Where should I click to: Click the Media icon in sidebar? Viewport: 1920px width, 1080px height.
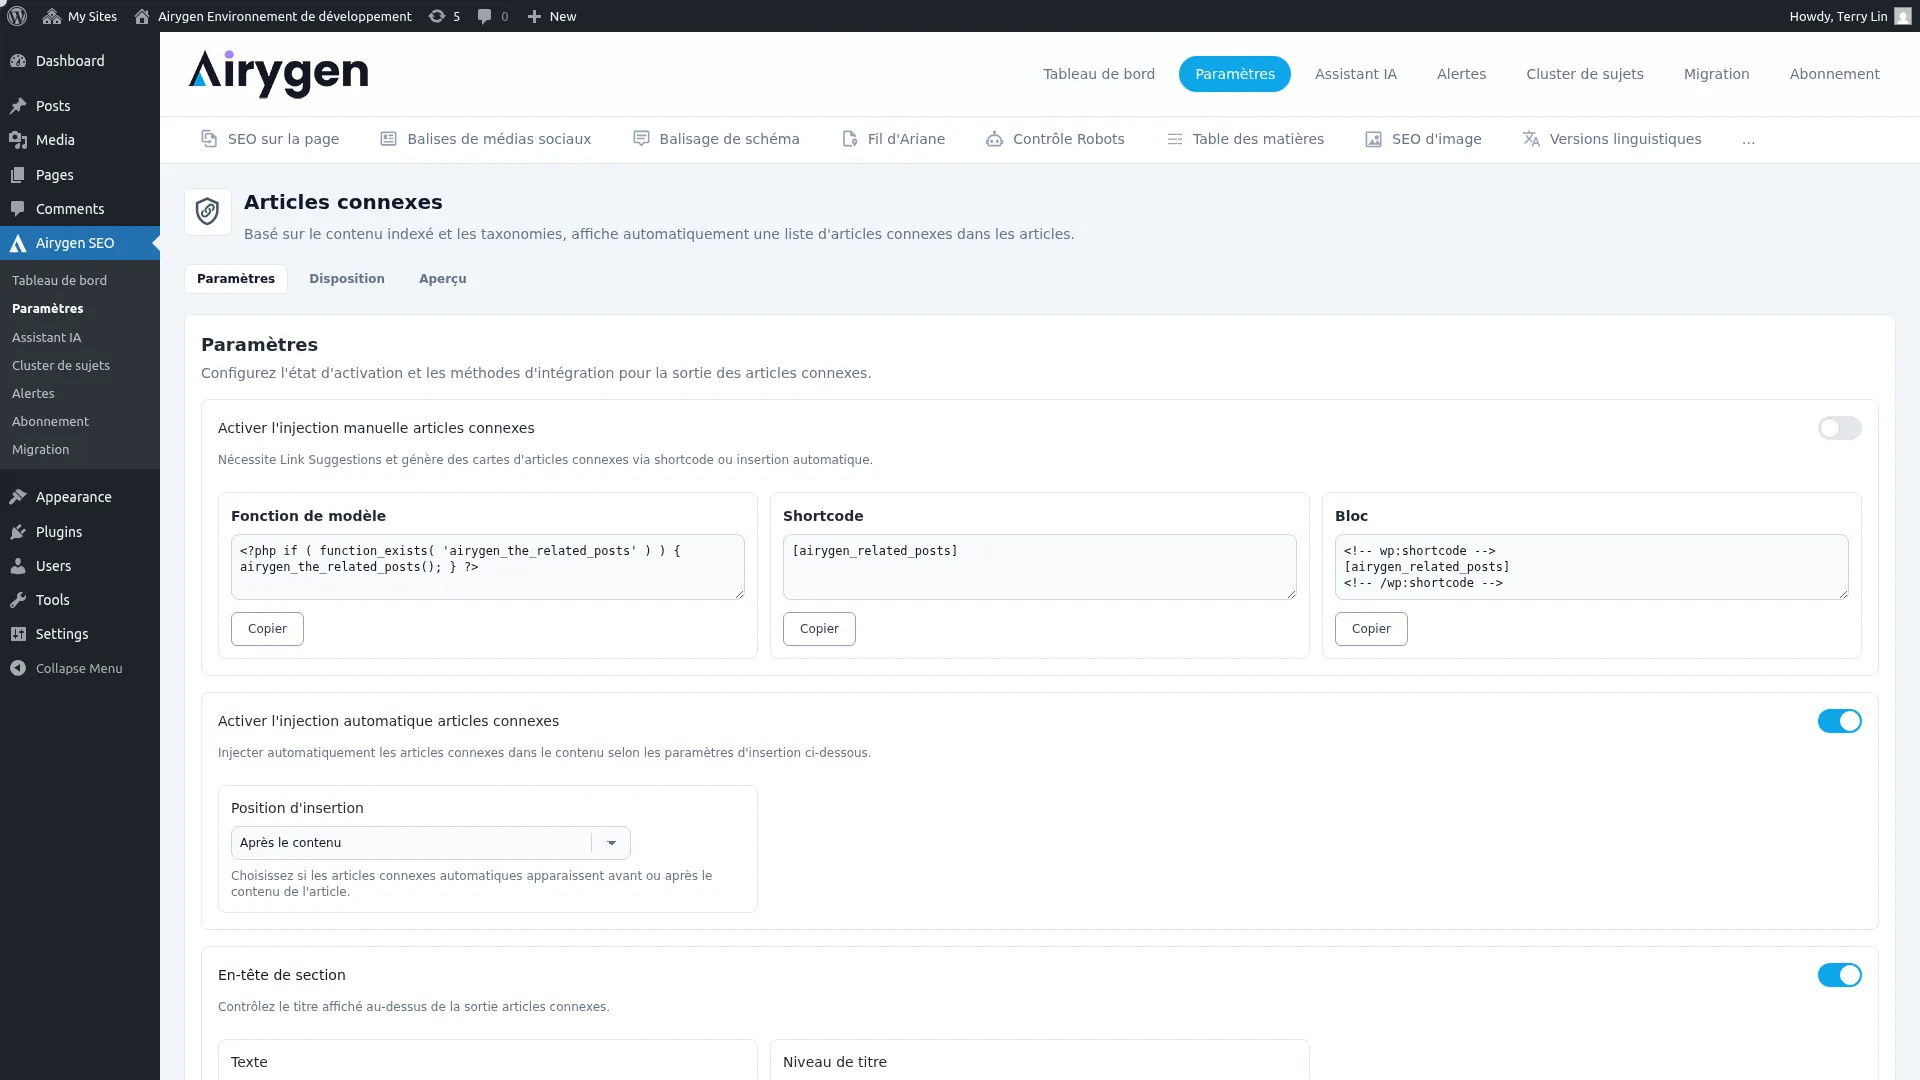tap(18, 140)
